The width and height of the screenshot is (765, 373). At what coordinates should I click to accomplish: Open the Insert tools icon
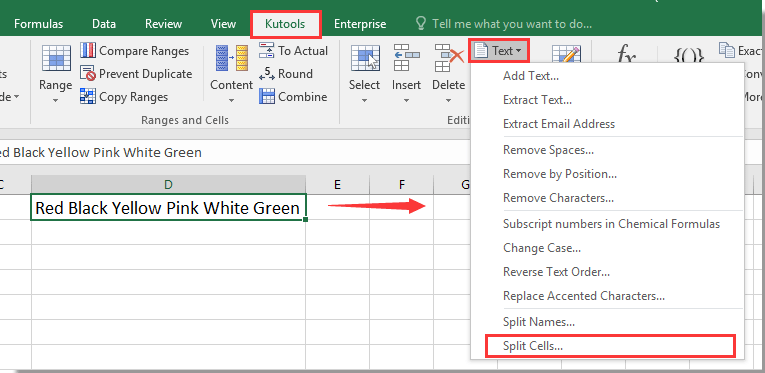tap(406, 58)
